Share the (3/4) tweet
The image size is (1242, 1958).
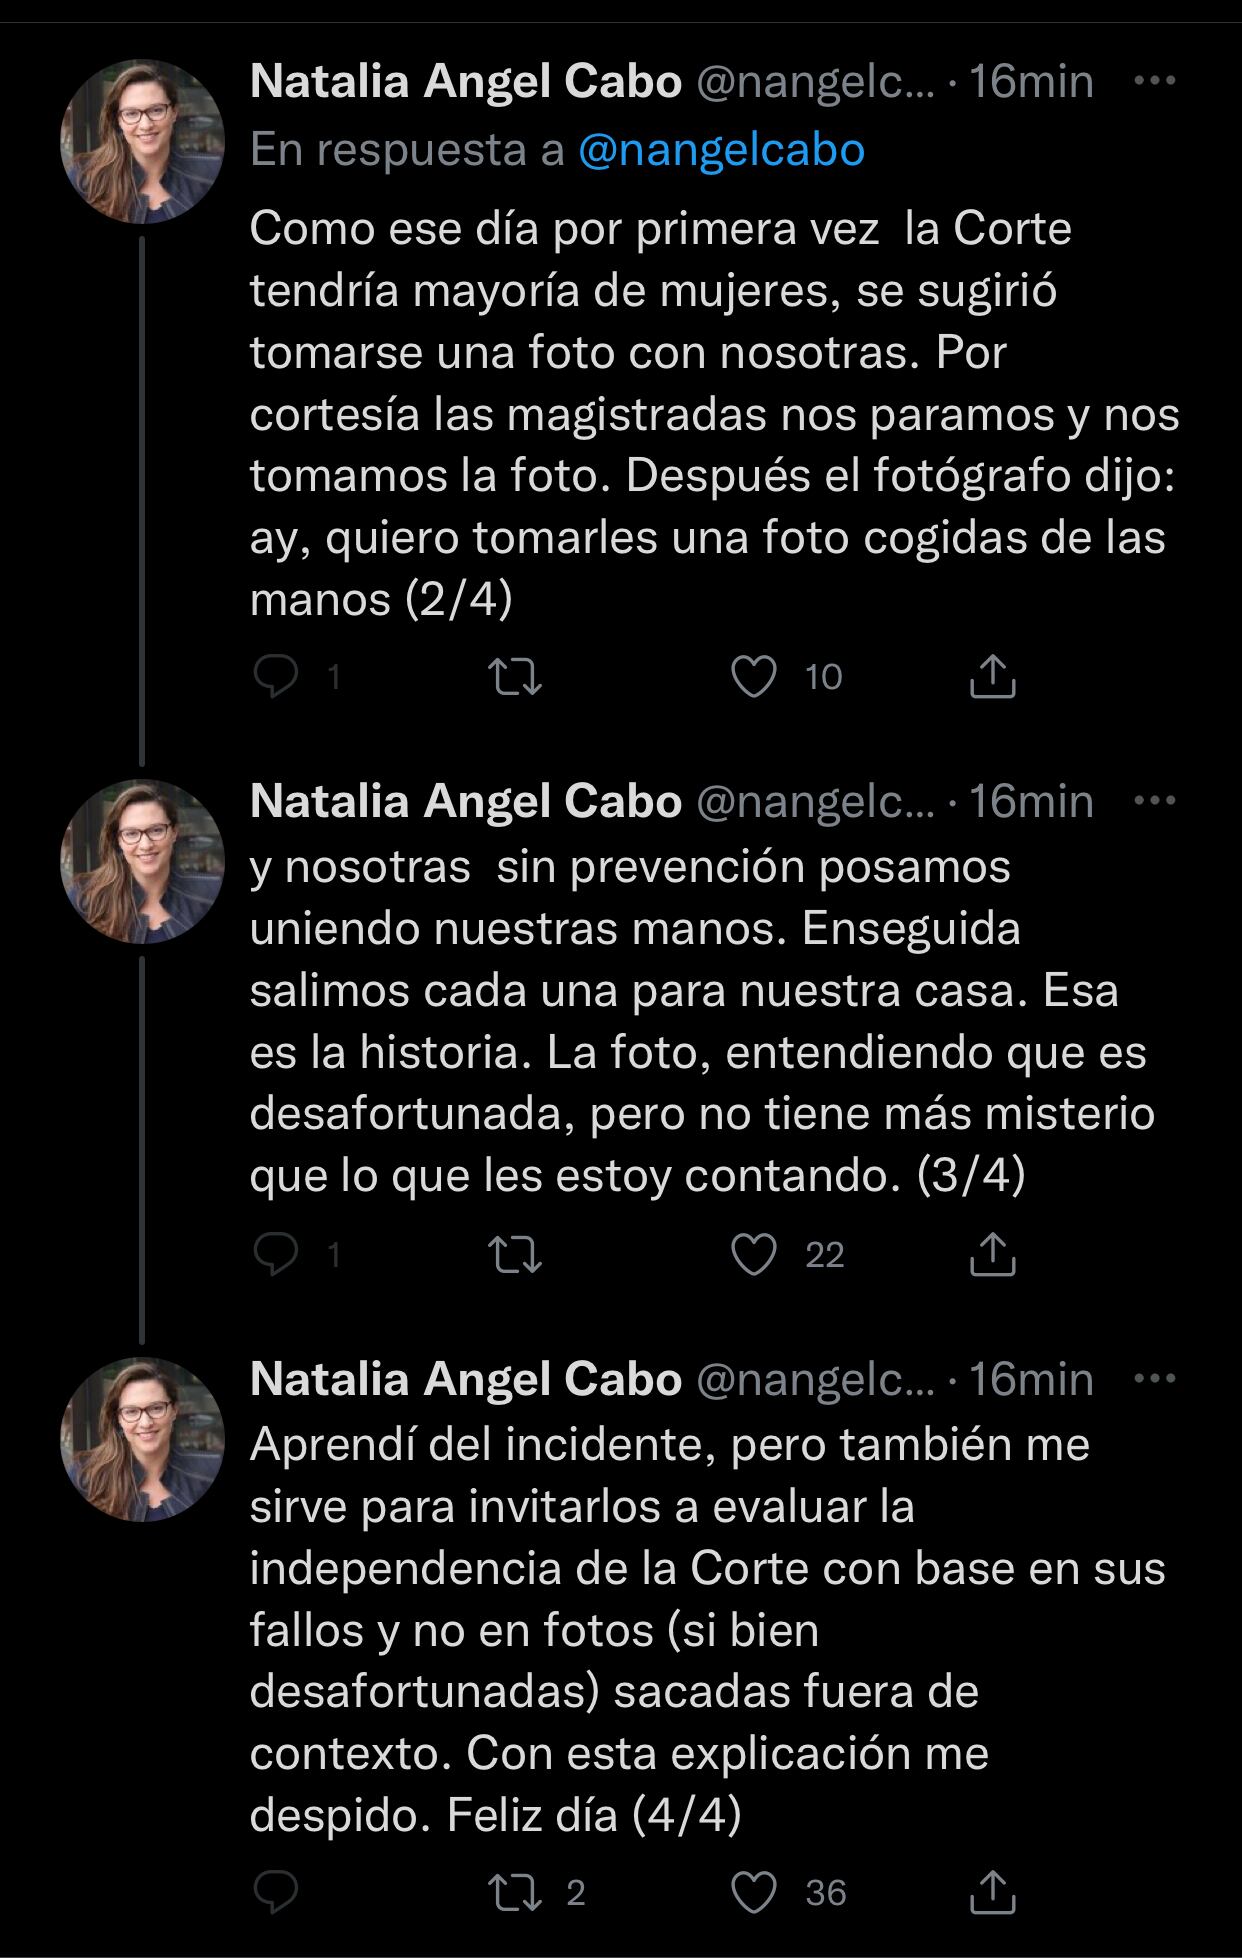992,1254
